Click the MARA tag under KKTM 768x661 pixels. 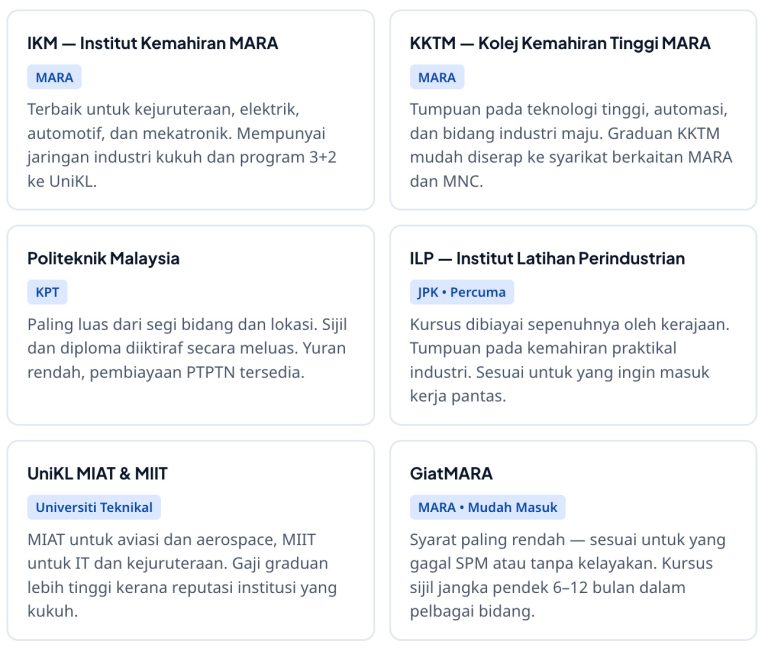tap(437, 77)
